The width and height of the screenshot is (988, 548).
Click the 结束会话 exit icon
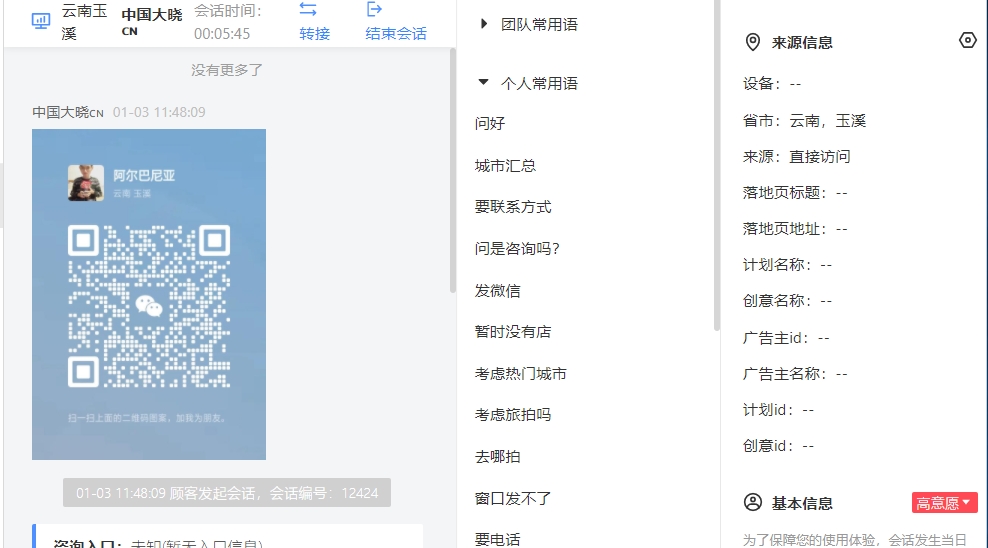pyautogui.click(x=374, y=9)
